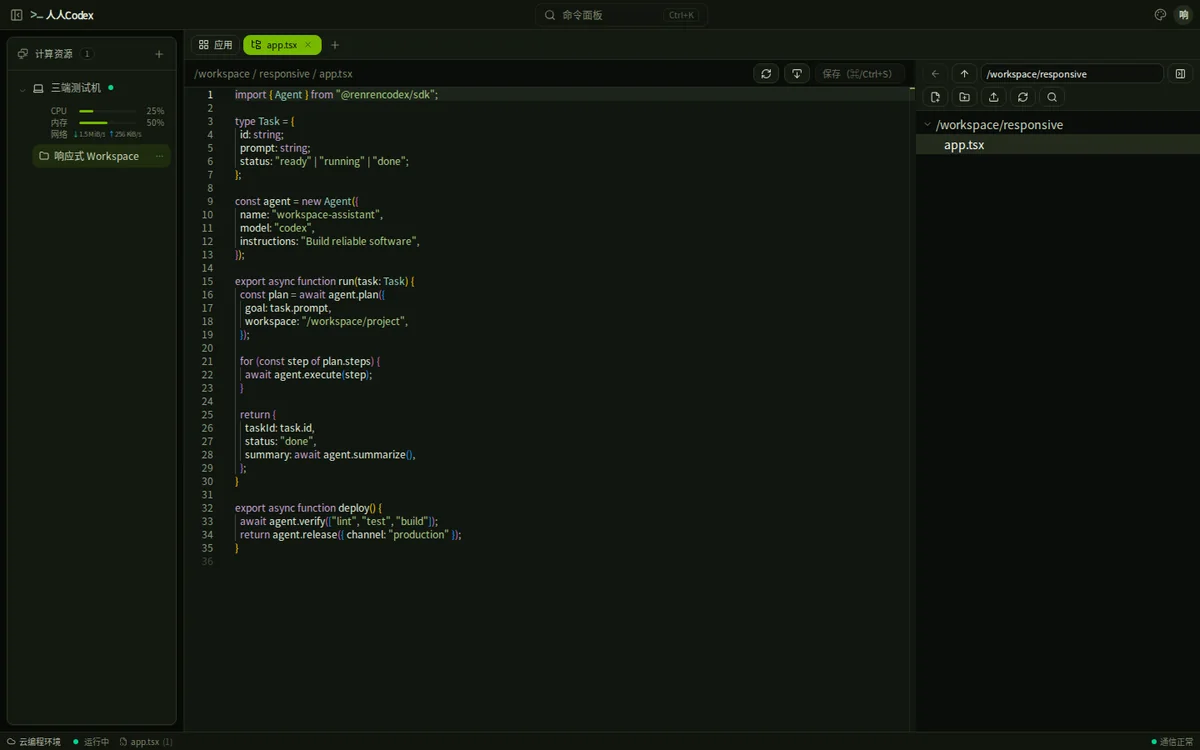
Task: Click the CPU usage bar
Action: coord(107,111)
